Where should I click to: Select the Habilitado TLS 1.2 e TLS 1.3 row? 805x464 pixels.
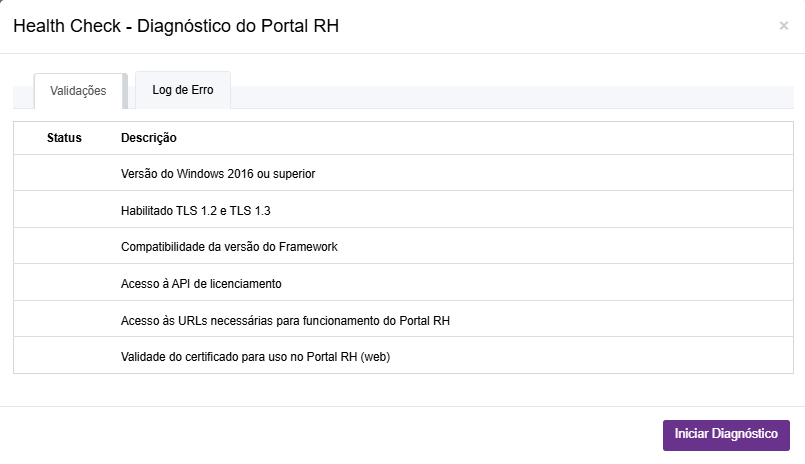click(196, 211)
